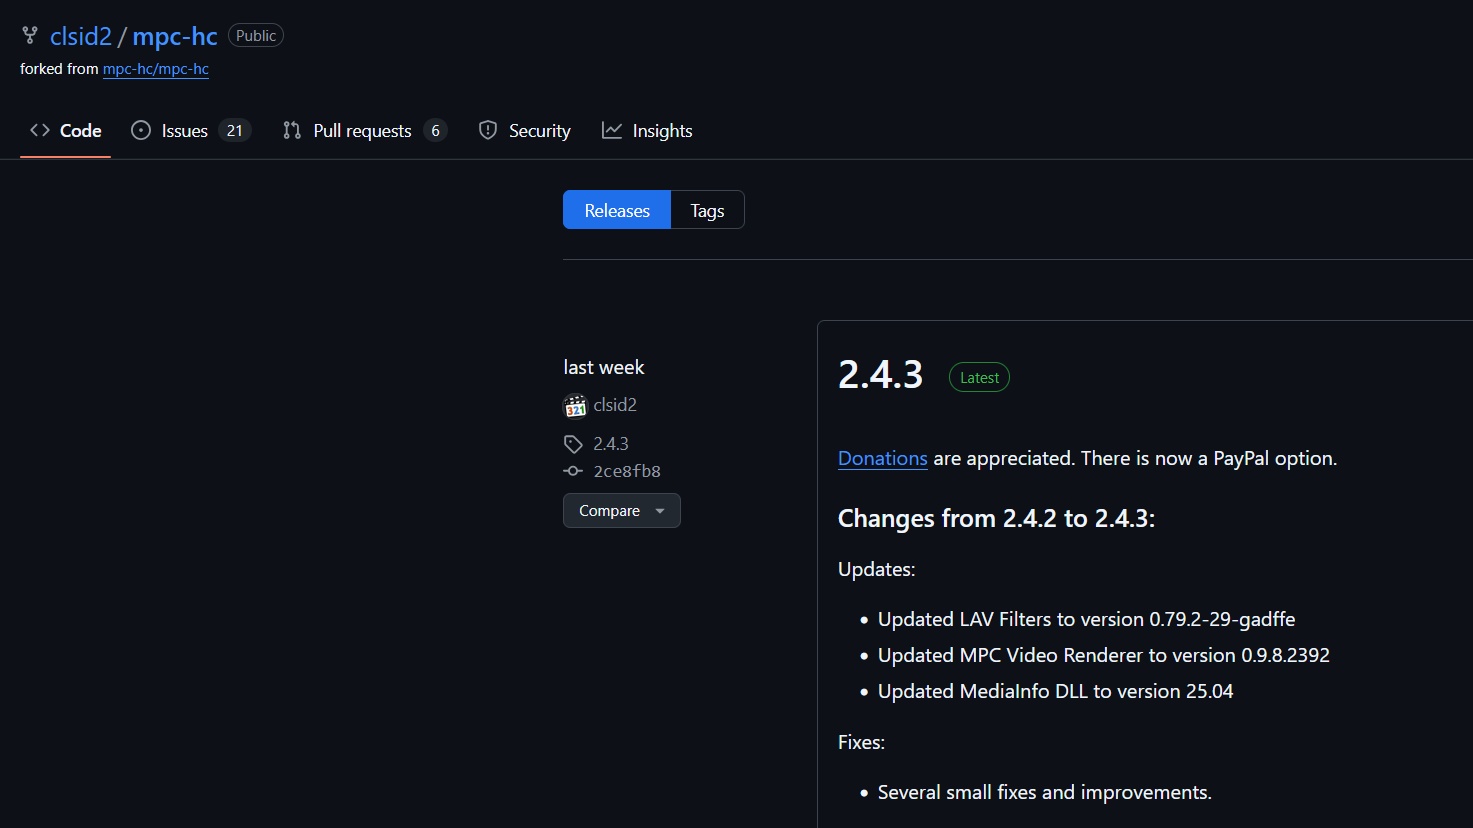Open the 2.4.3 release title

881,375
